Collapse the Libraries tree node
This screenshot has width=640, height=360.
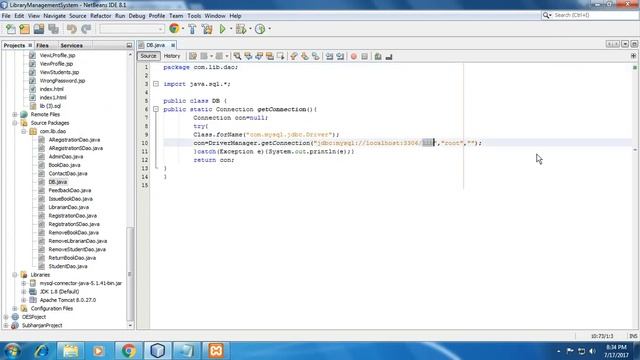coord(15,275)
